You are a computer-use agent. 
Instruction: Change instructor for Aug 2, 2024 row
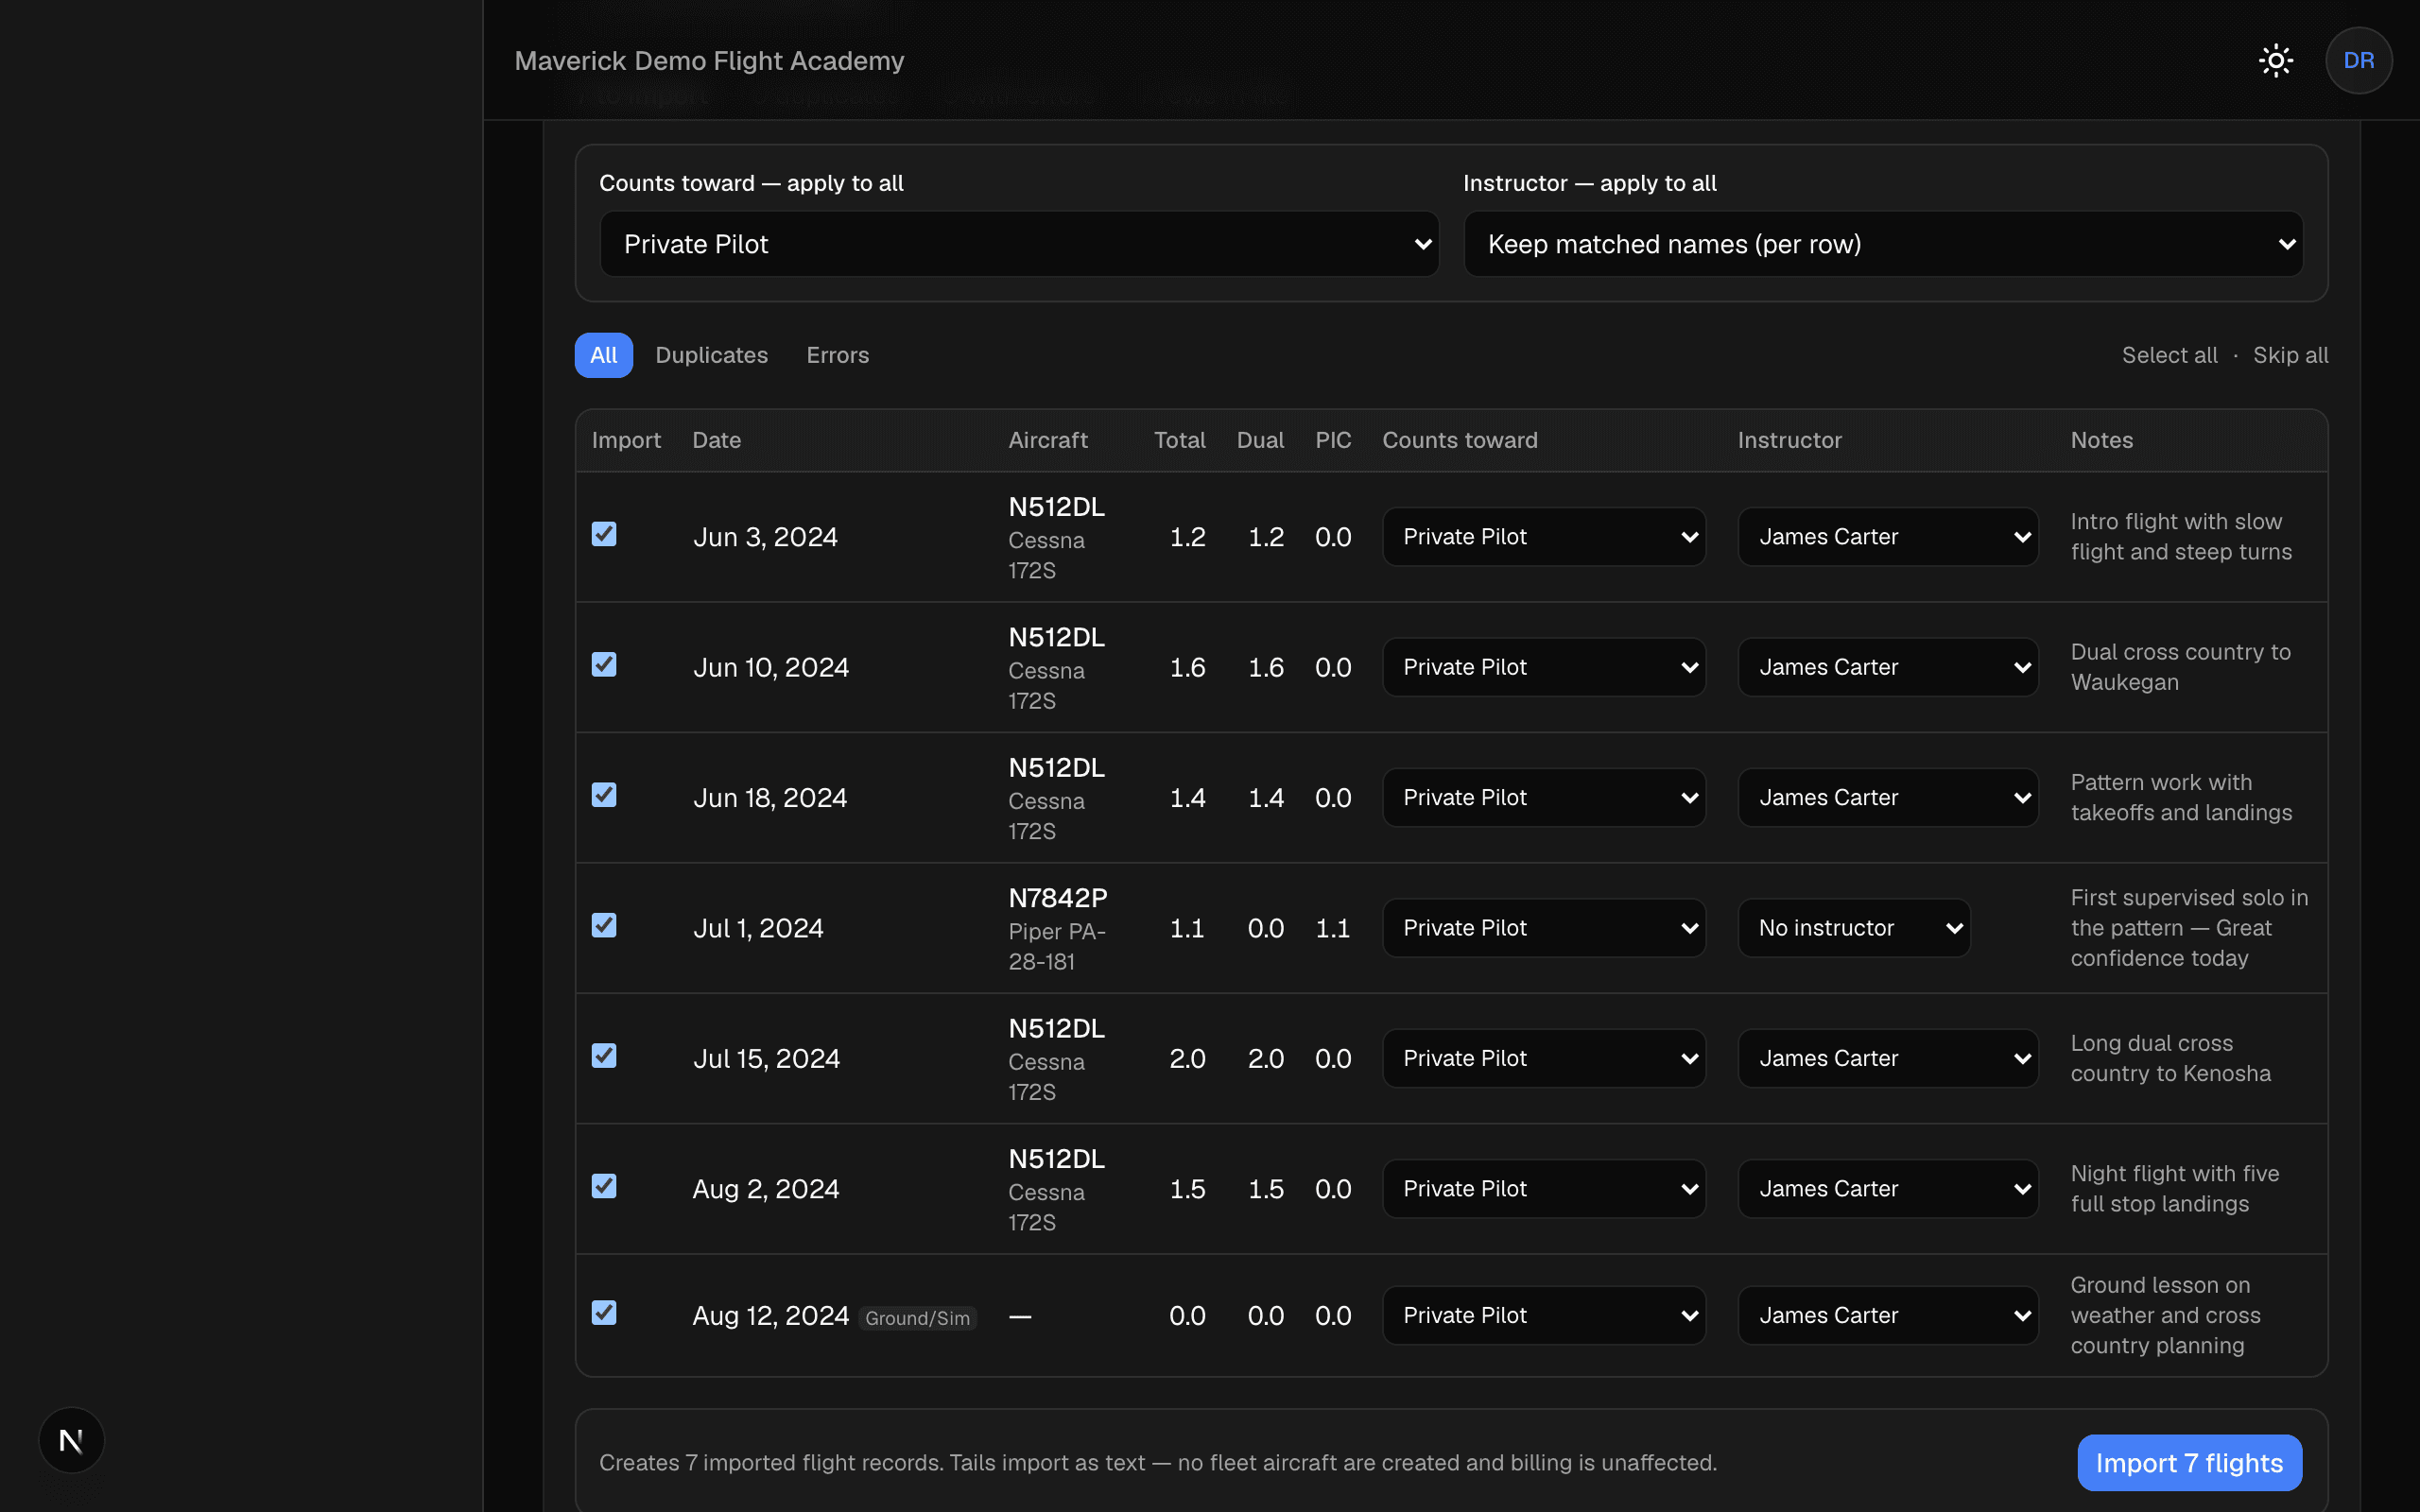pos(1888,1189)
